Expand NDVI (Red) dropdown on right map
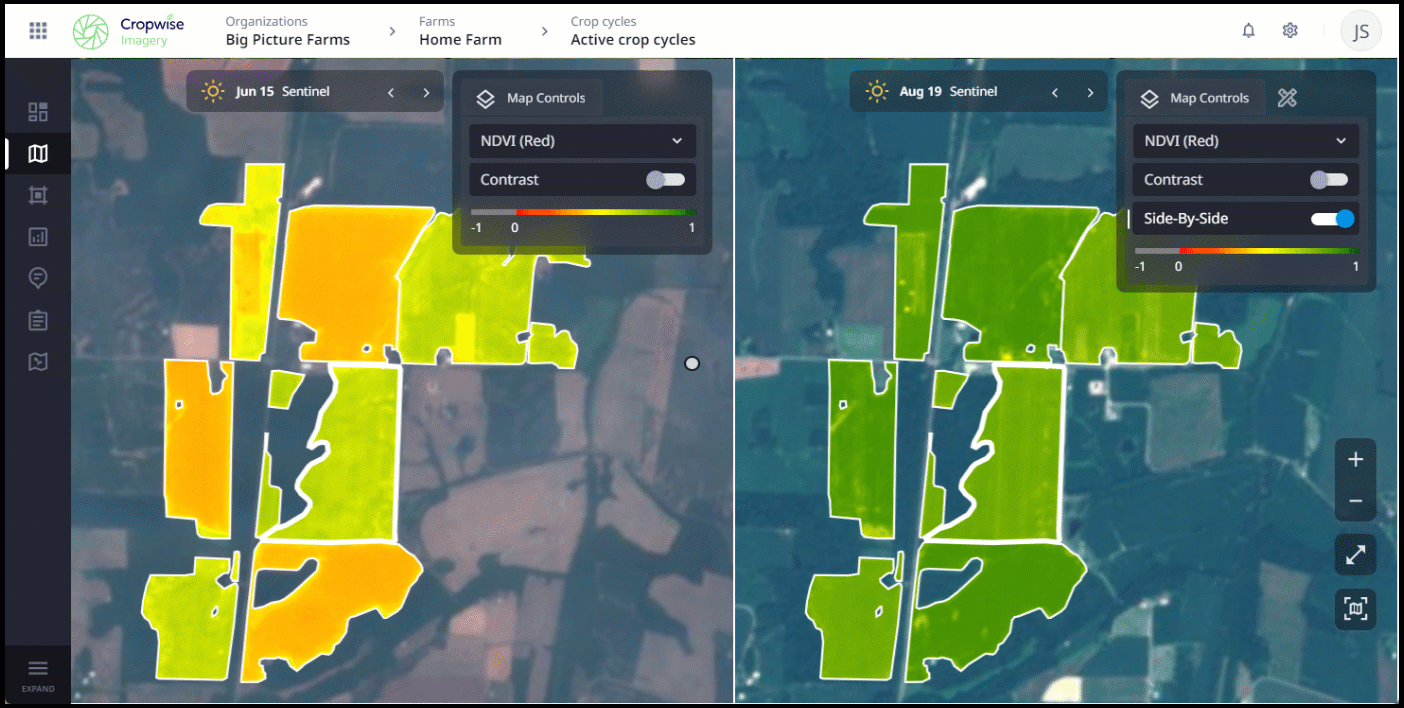Screen dimensions: 1404x708 (x=1245, y=141)
